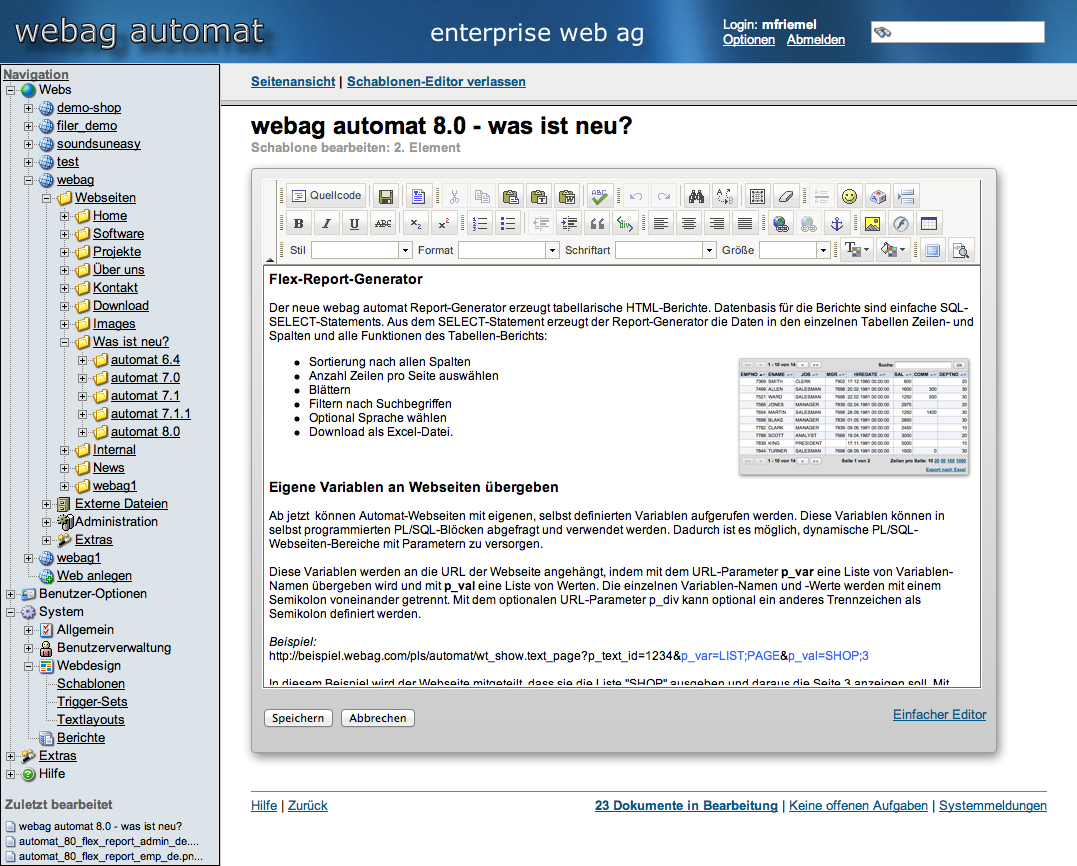Insert an image with the picture icon
1077x866 pixels.
pos(872,223)
